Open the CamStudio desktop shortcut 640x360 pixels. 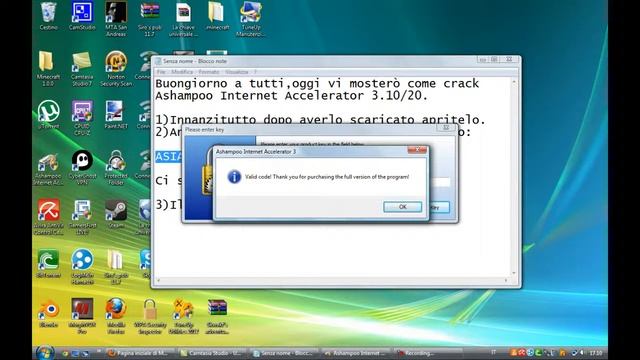[x=82, y=16]
